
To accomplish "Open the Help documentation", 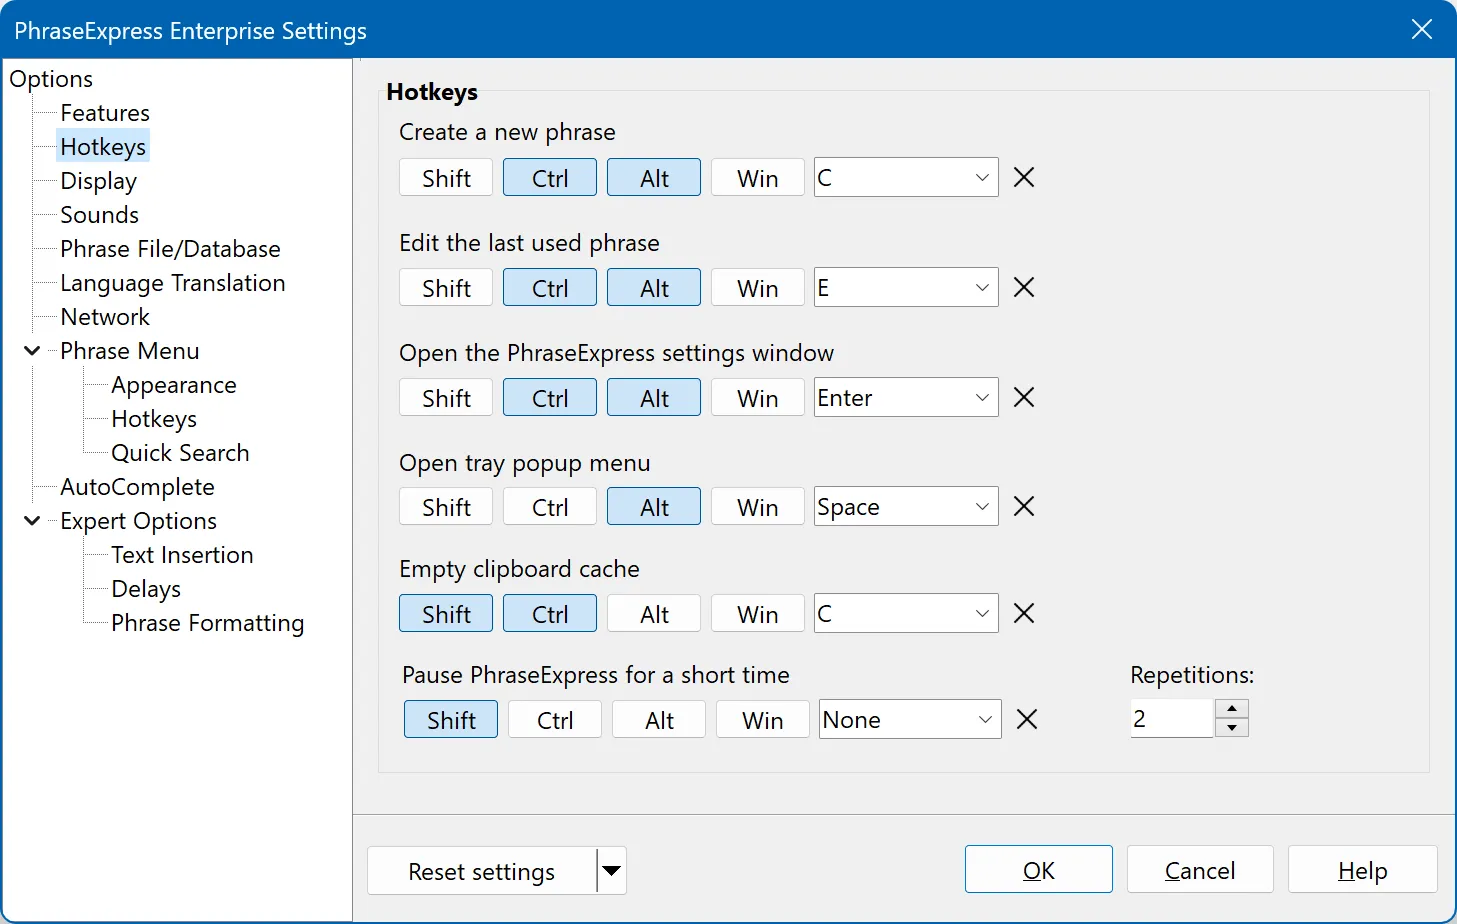I will [x=1362, y=869].
